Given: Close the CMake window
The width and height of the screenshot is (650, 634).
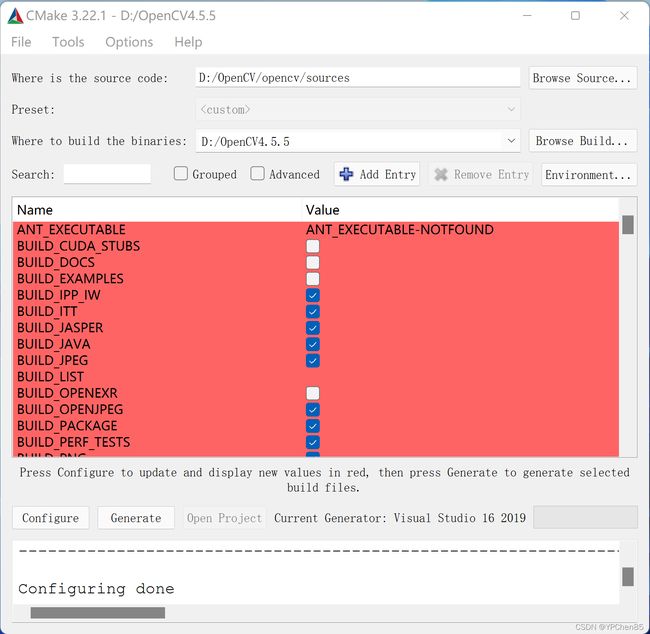Looking at the screenshot, I should [x=624, y=16].
